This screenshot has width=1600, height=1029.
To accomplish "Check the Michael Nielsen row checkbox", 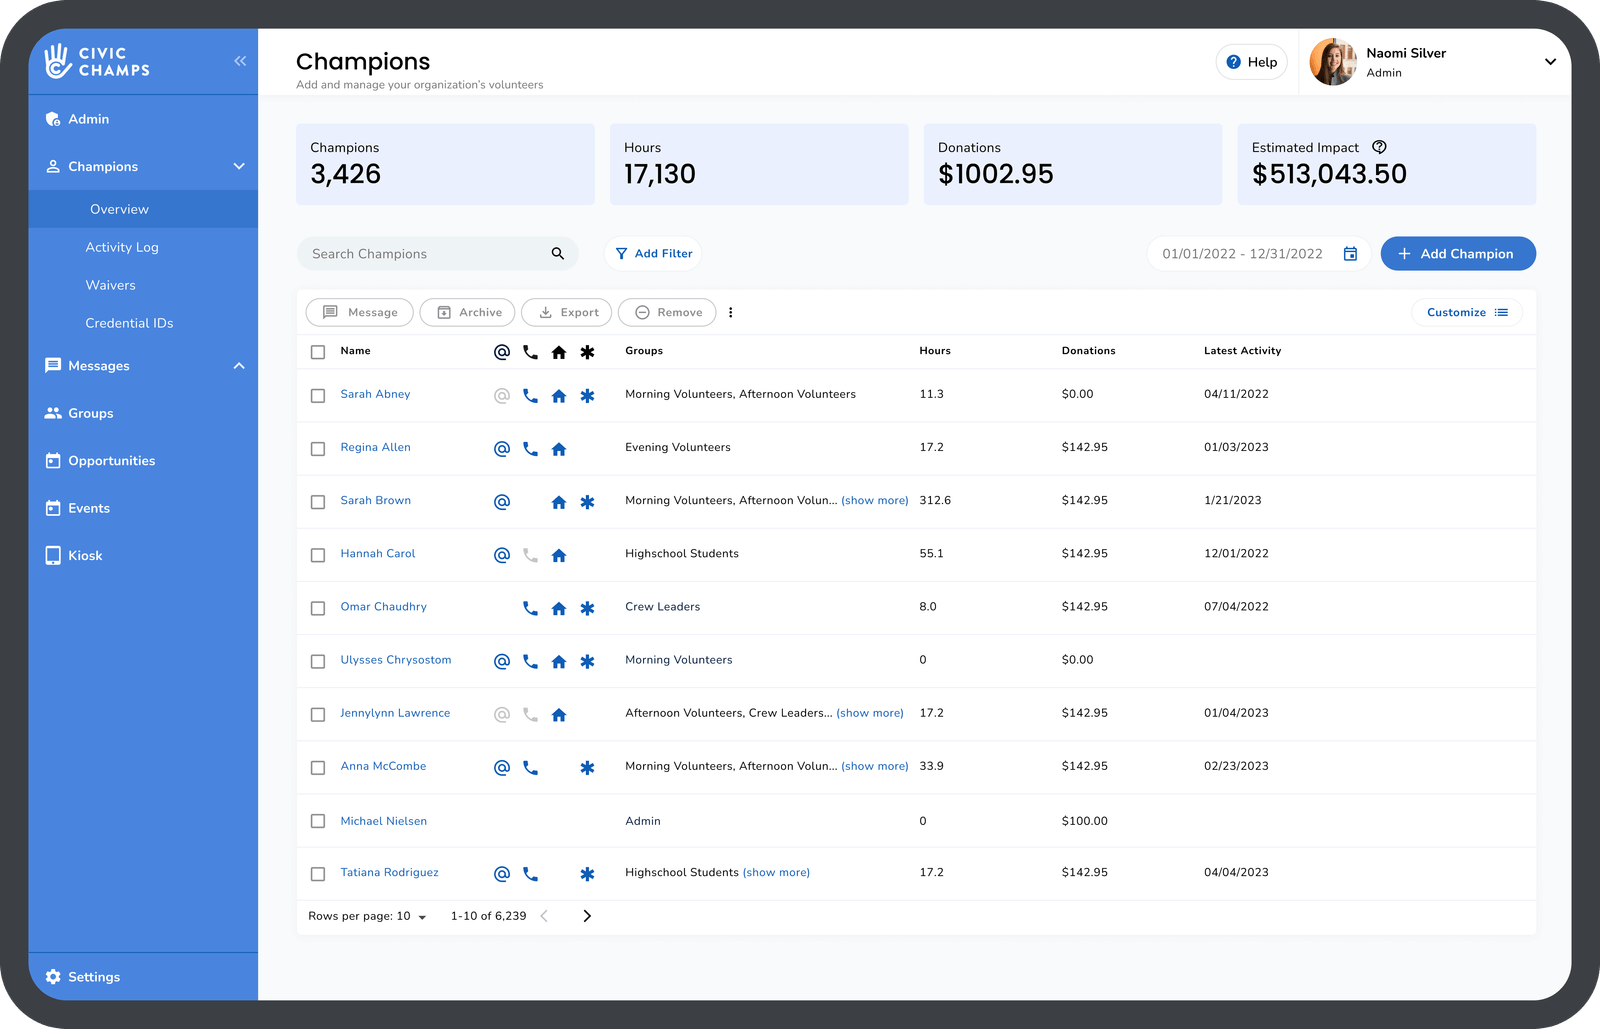I will tap(318, 821).
